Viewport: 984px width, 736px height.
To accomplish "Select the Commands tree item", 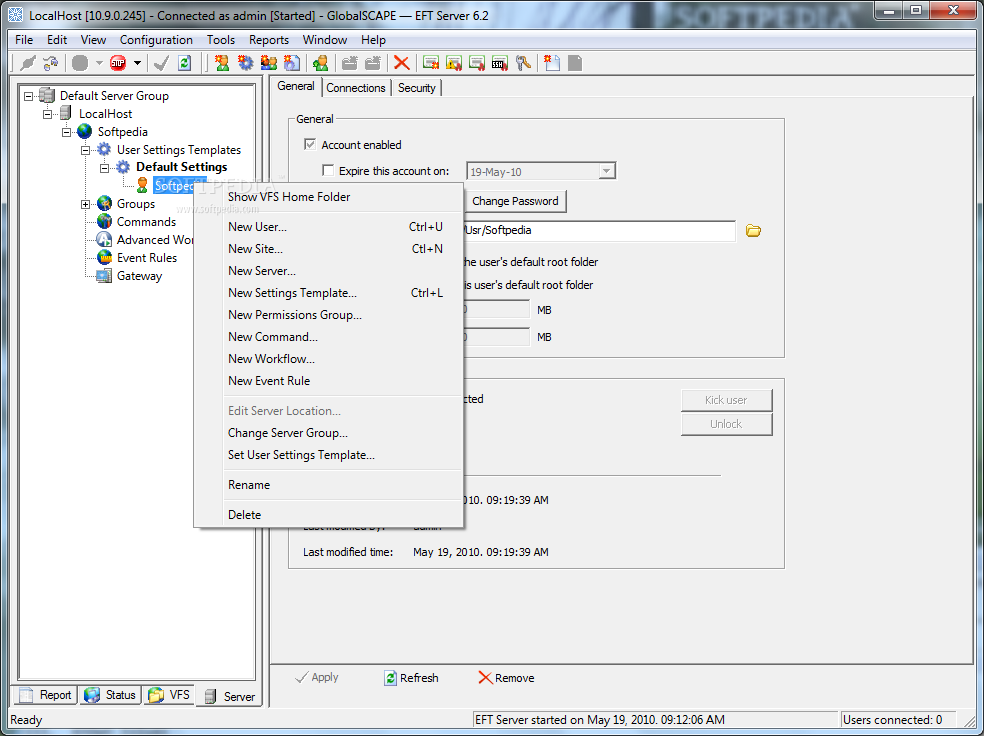I will 146,222.
